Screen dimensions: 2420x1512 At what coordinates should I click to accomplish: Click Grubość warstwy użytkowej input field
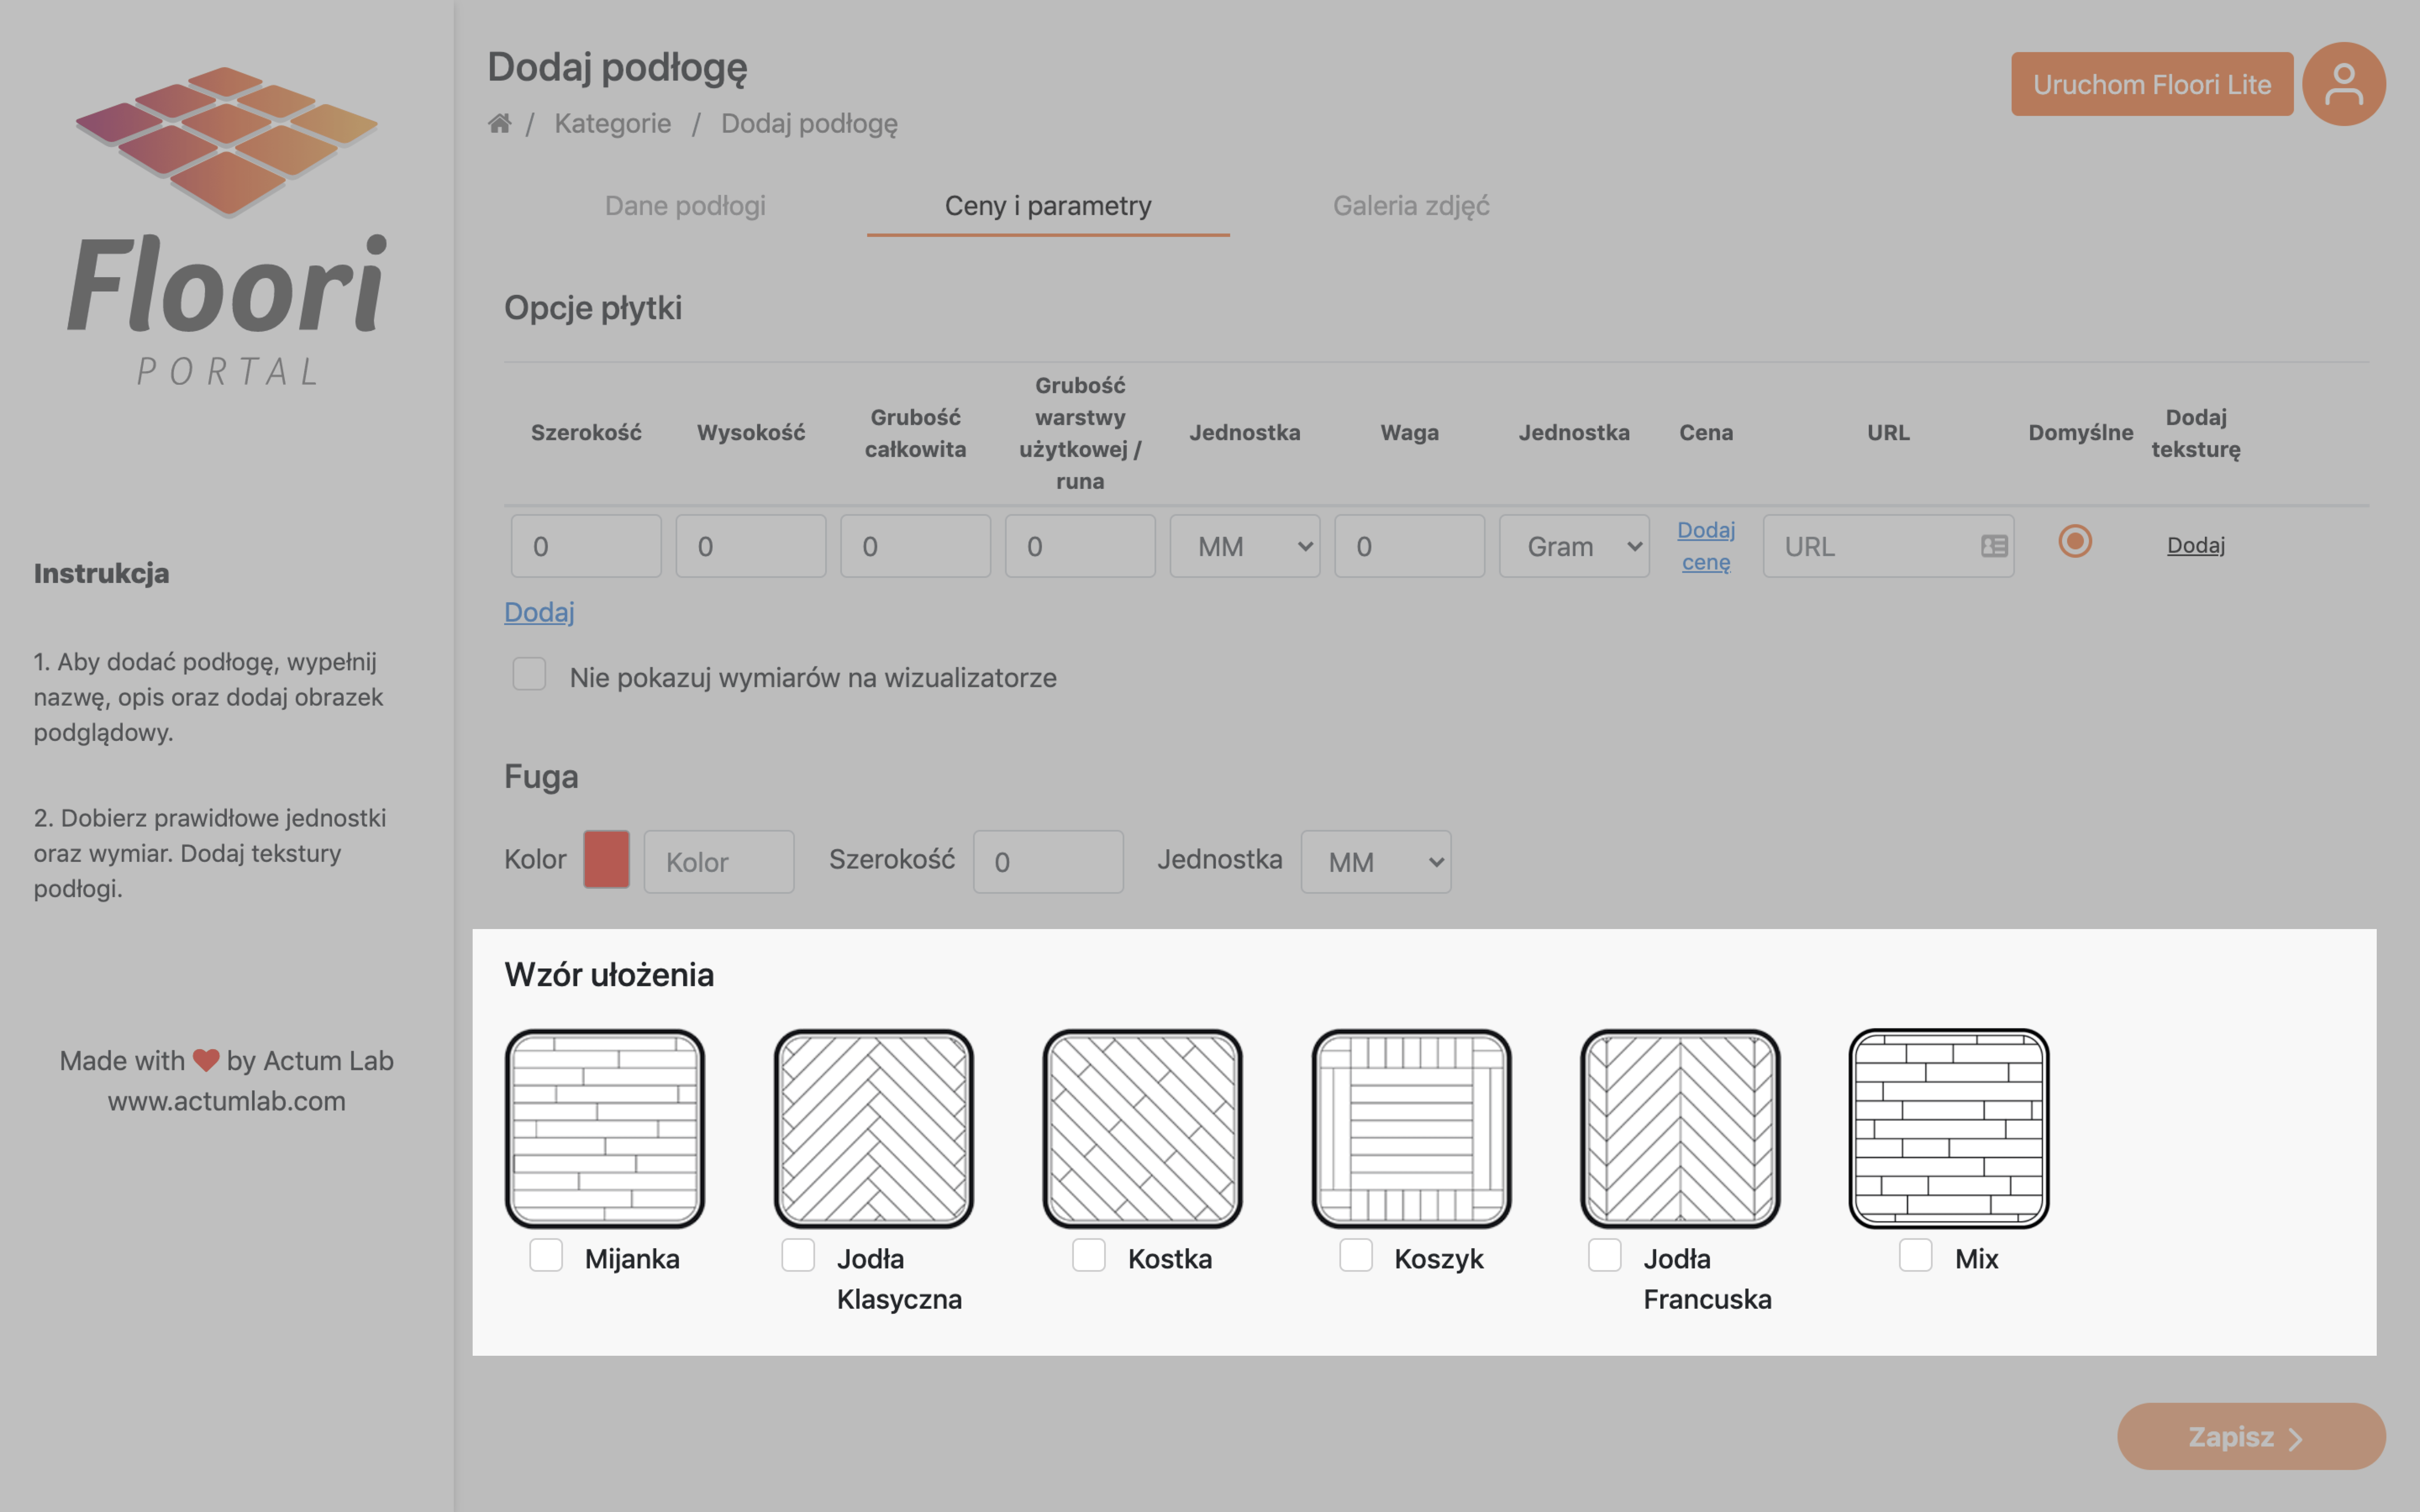tap(1080, 546)
